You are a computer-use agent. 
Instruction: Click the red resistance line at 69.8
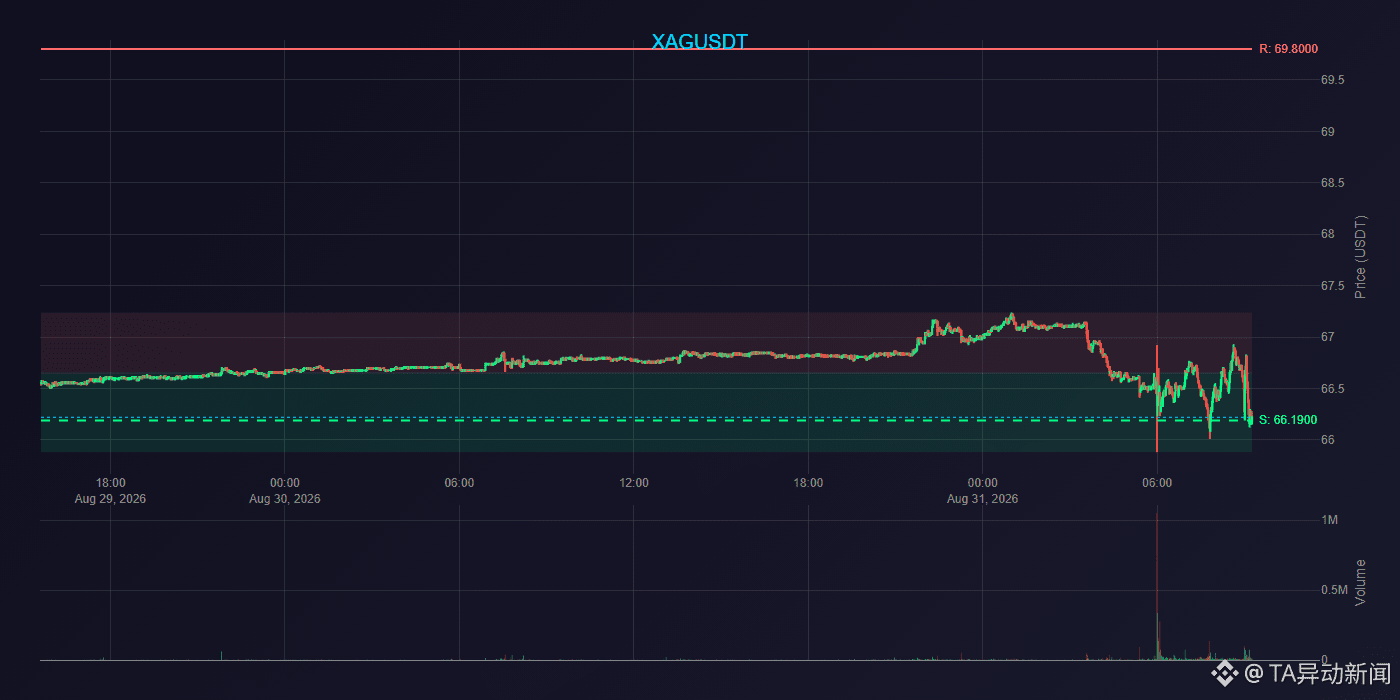645,49
